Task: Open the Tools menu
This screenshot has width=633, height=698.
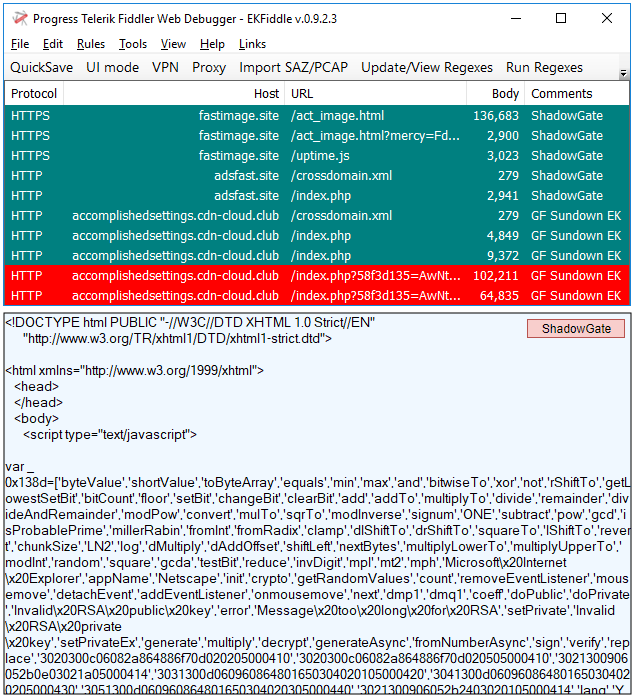Action: [x=133, y=44]
